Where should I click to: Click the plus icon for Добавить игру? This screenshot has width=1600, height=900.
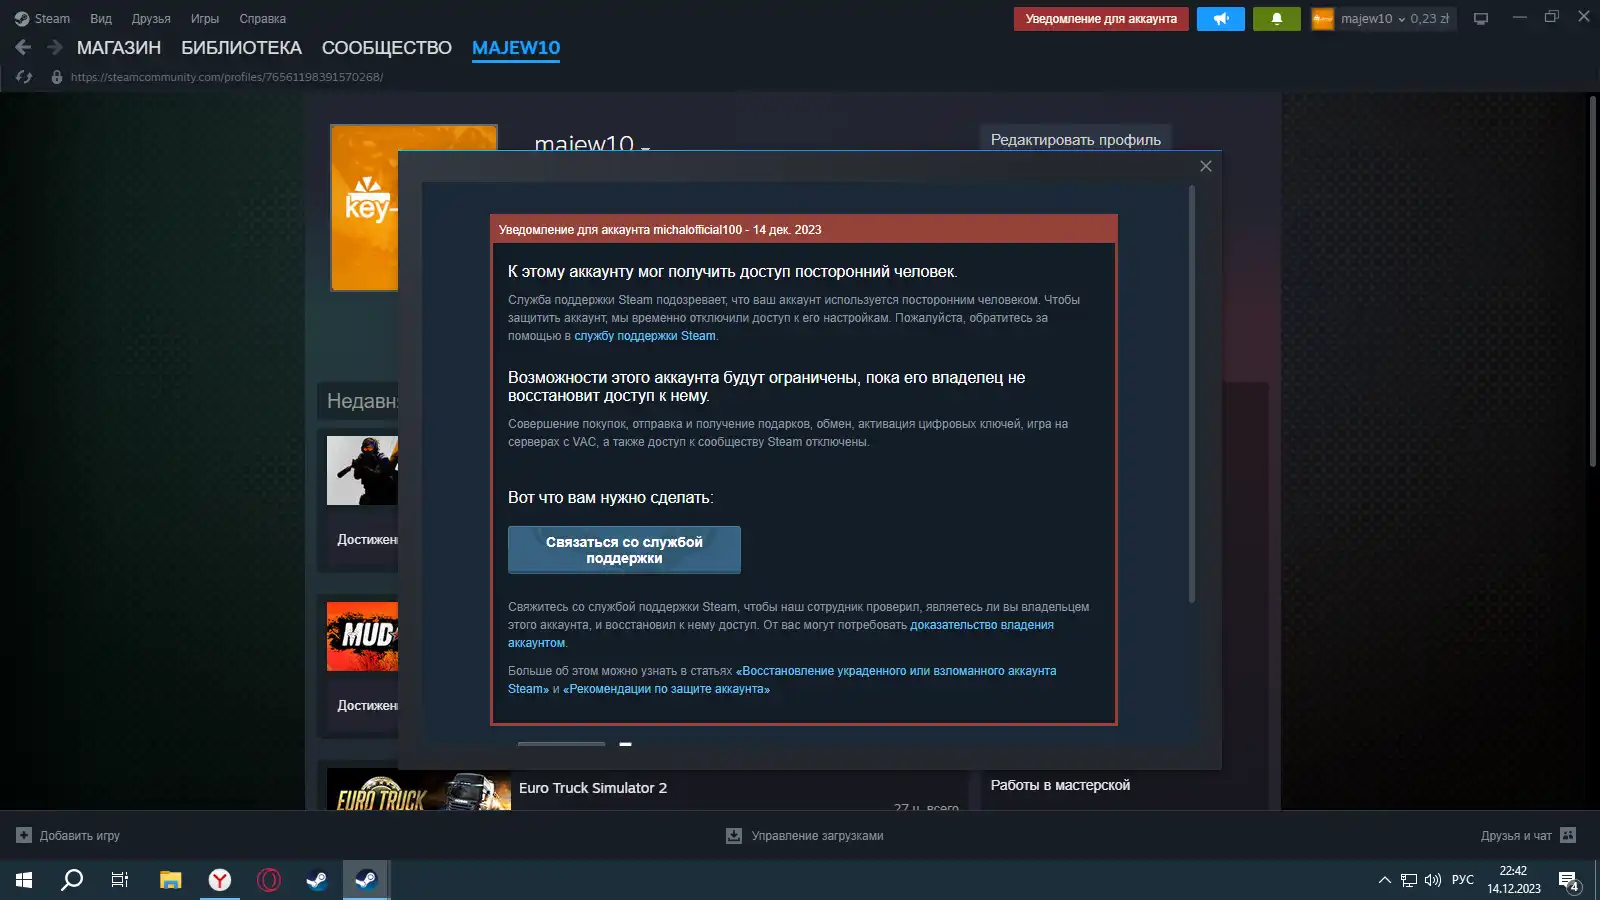point(24,835)
